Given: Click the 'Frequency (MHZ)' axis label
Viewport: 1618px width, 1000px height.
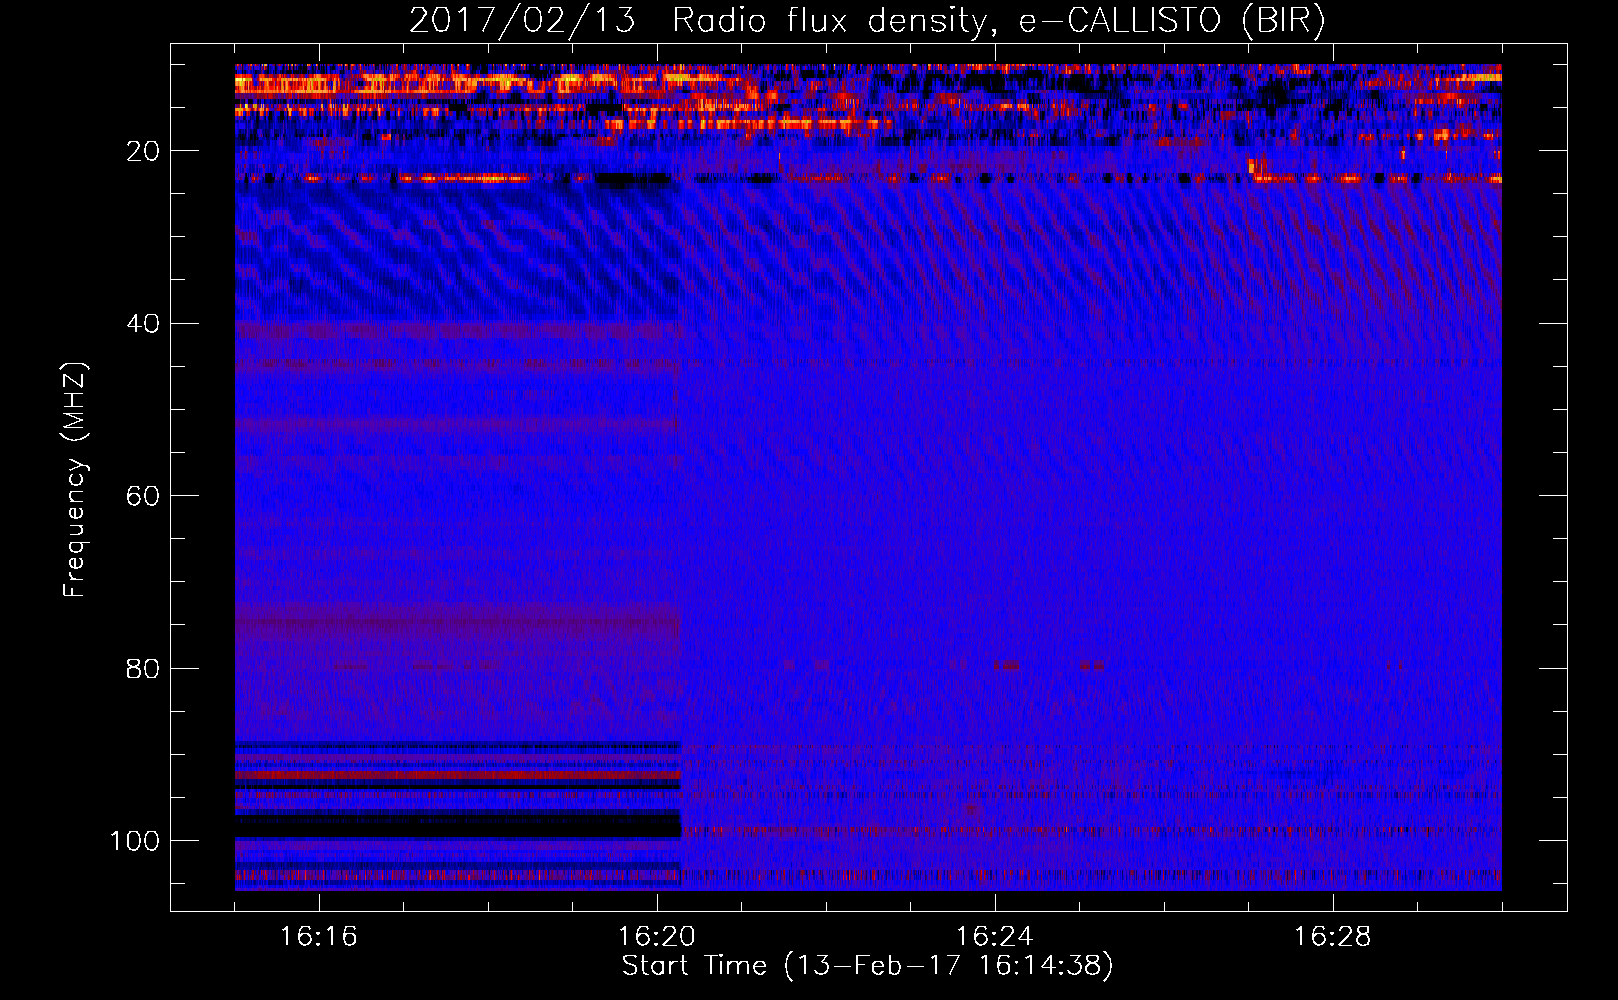Looking at the screenshot, I should click(x=75, y=480).
